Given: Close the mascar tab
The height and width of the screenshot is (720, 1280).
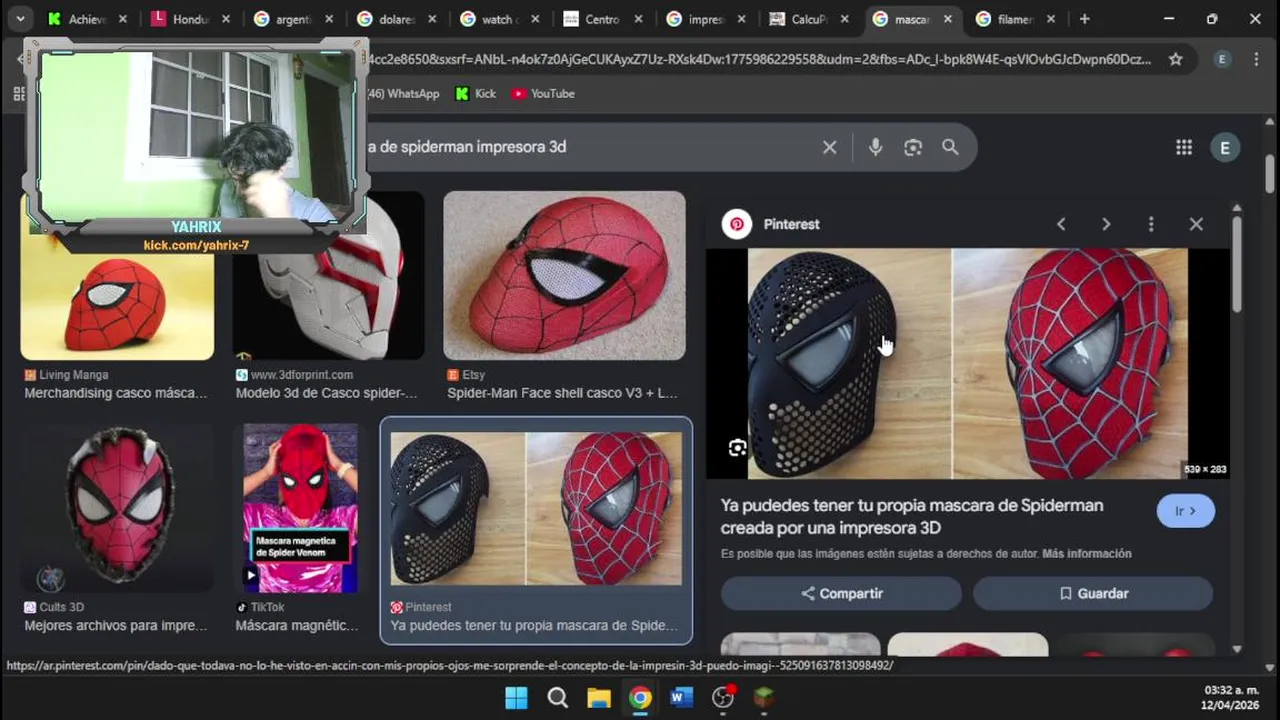Looking at the screenshot, I should [947, 19].
